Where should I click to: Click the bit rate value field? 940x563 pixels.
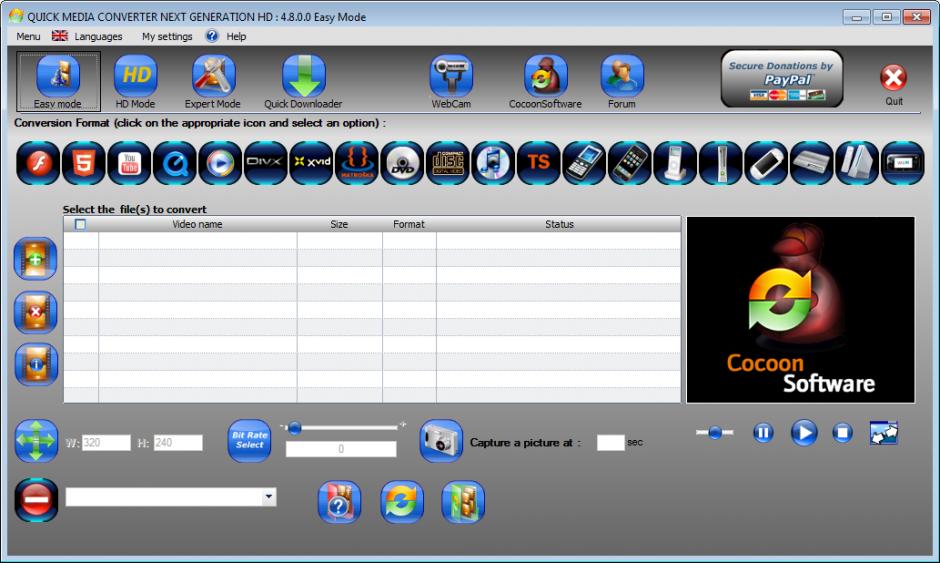(x=341, y=449)
